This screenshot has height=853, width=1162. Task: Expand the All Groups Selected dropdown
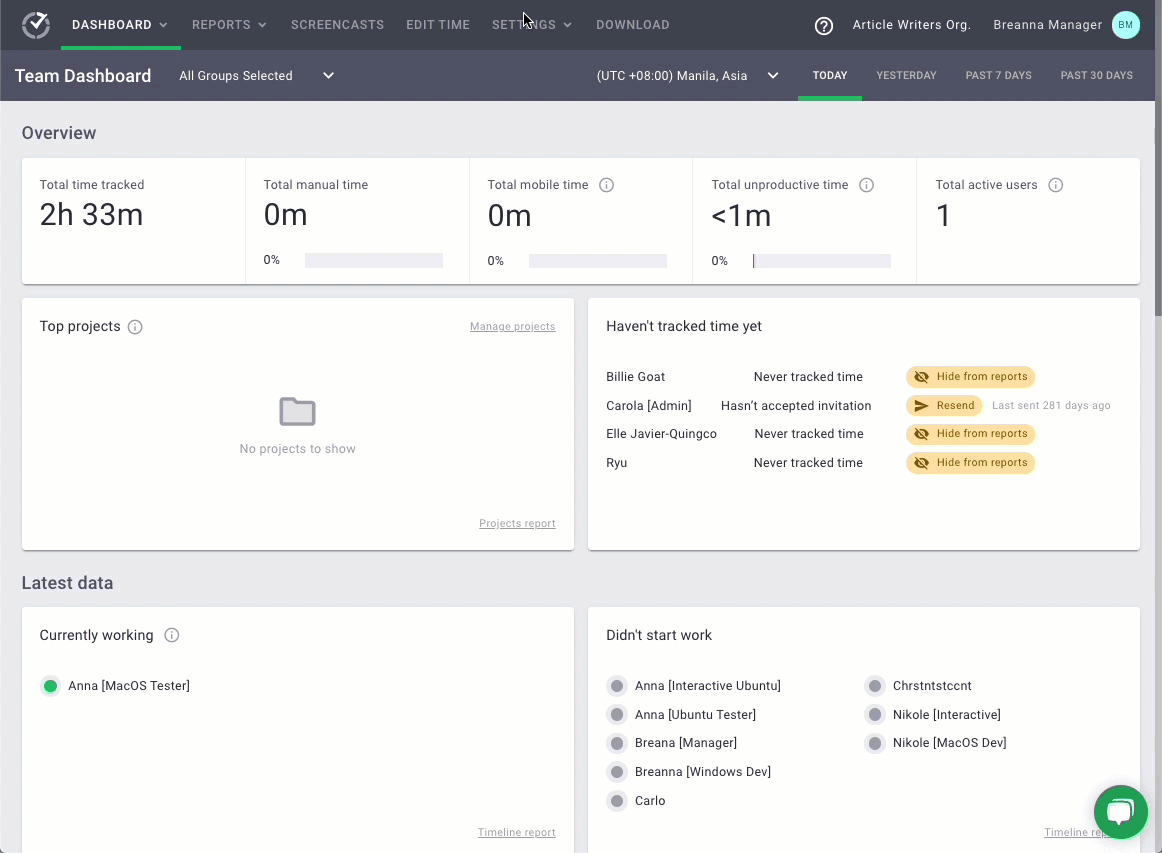point(257,76)
